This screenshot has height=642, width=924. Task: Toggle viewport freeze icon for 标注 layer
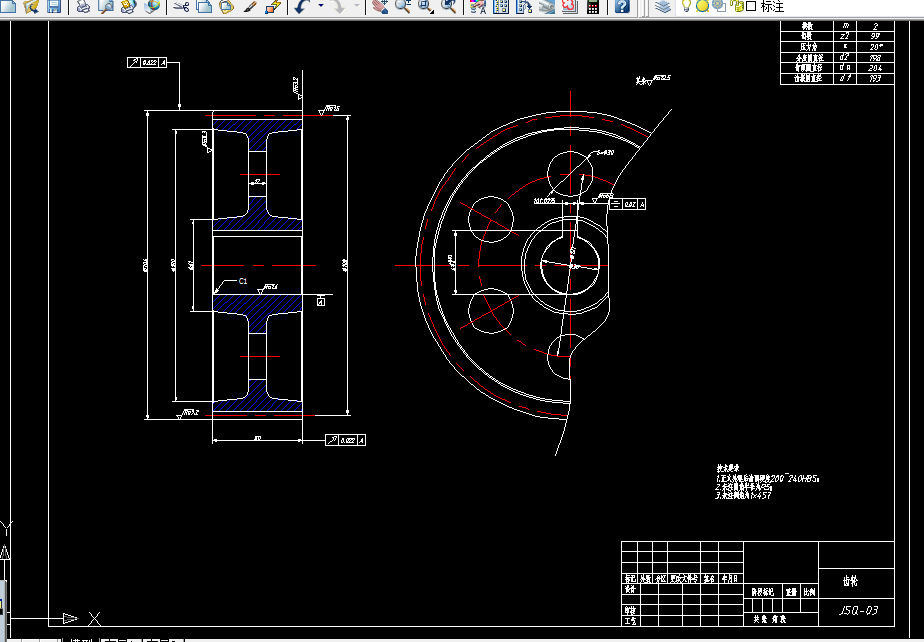click(718, 6)
